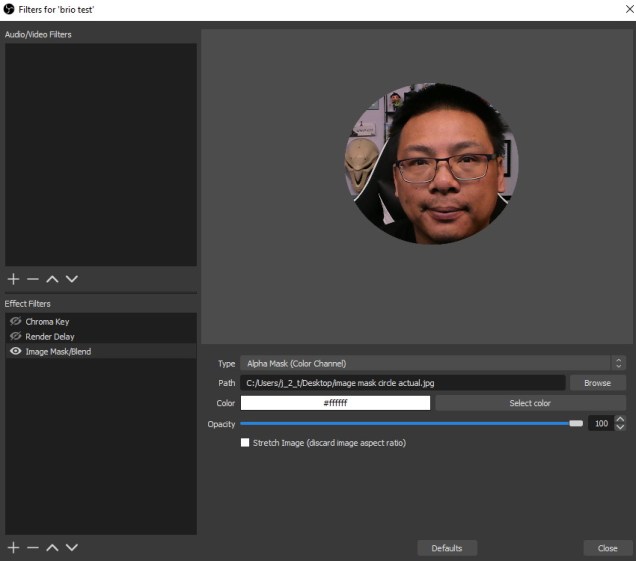Screen dimensions: 636x561
Task: Move effect filter up in the list
Action: pos(52,547)
